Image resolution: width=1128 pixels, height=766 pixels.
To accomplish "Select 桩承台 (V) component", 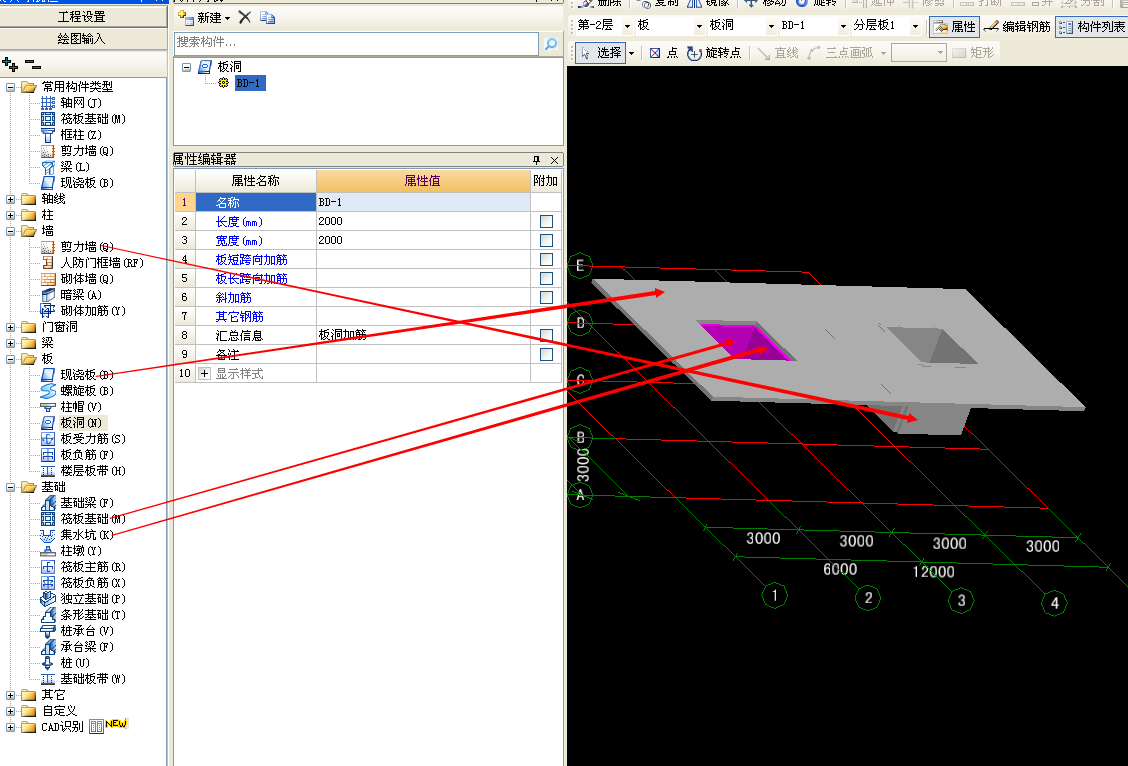I will pyautogui.click(x=77, y=631).
